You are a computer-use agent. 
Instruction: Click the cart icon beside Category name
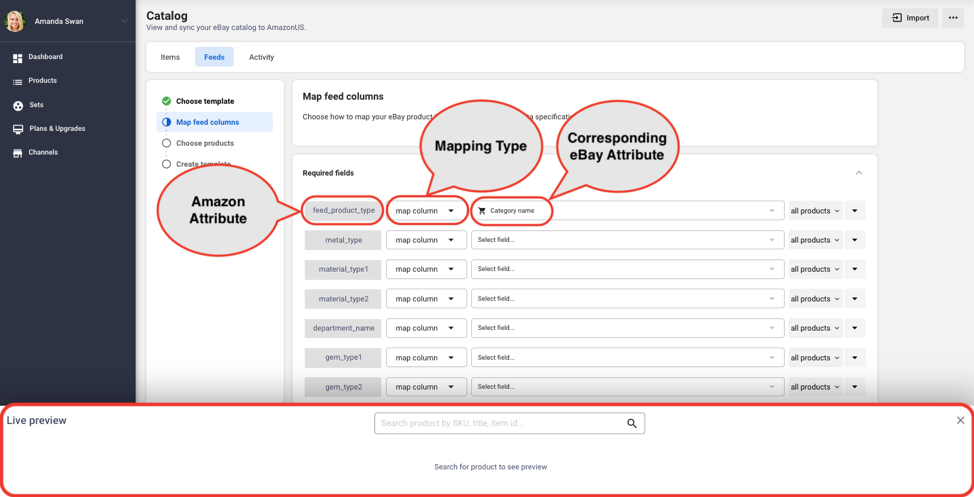tap(482, 211)
